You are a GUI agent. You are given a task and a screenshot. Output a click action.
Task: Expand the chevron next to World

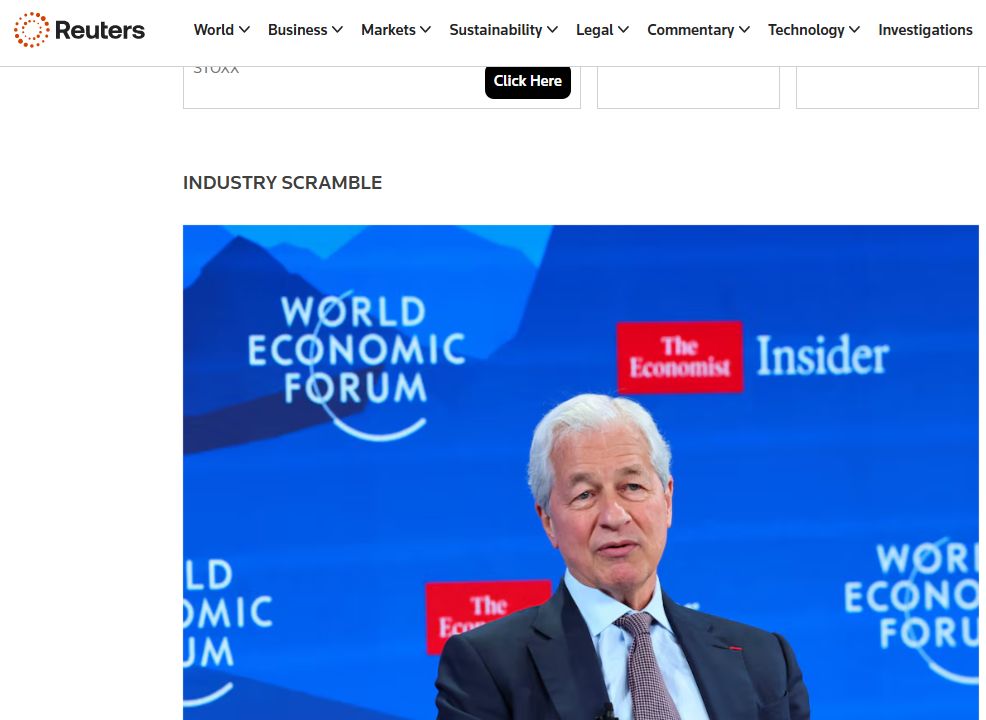245,30
